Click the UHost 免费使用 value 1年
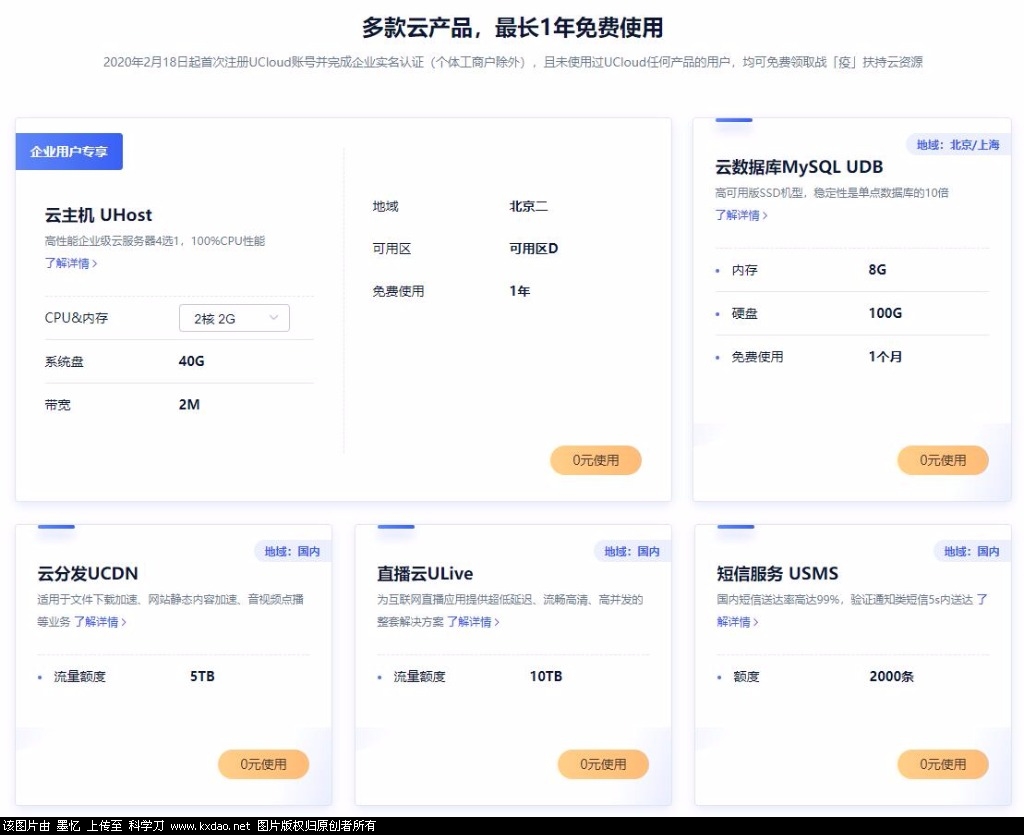 (520, 291)
